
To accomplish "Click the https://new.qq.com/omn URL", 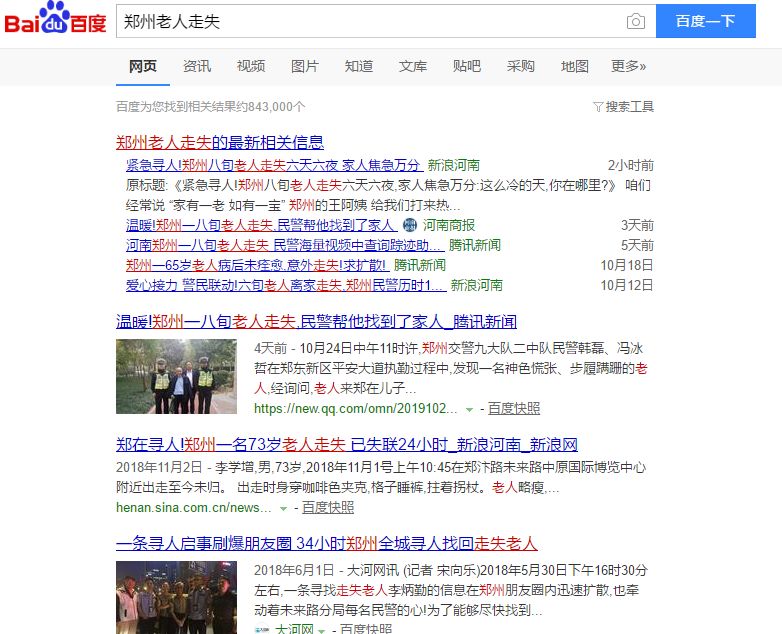I will [356, 409].
